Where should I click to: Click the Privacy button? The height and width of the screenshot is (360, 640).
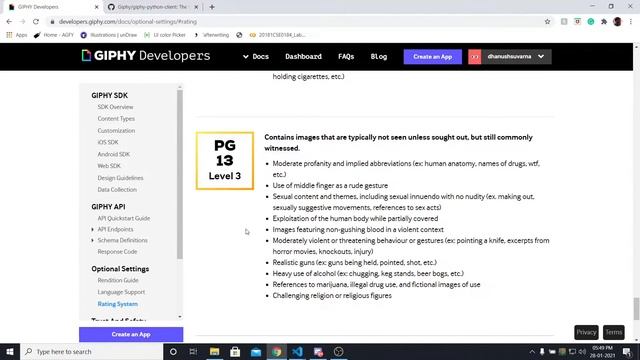pyautogui.click(x=586, y=332)
